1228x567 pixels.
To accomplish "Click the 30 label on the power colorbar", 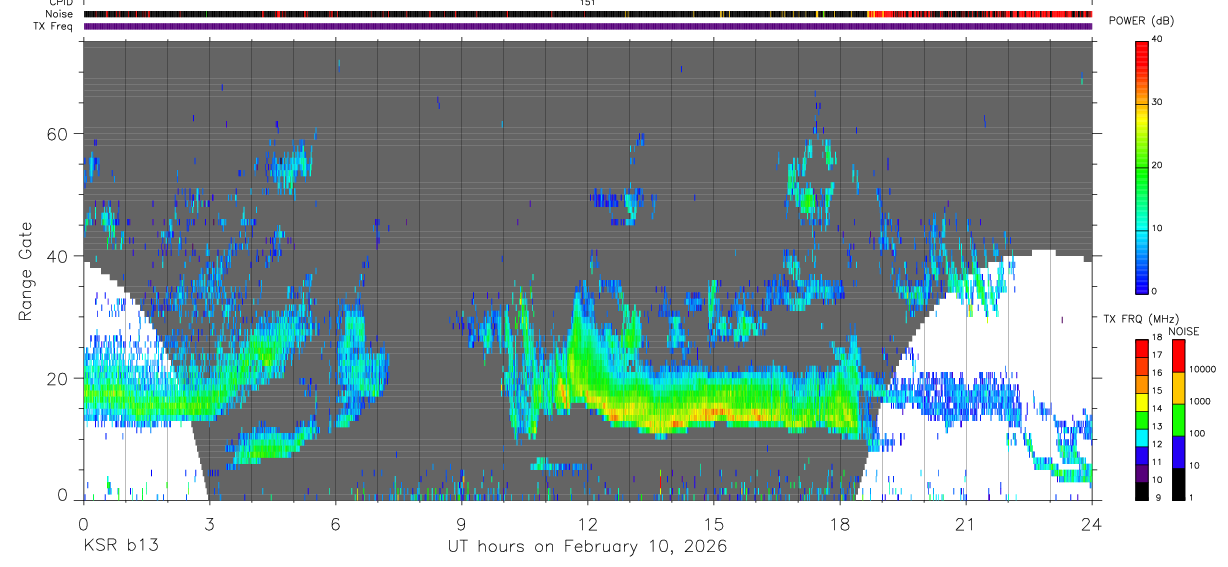I will point(1157,103).
